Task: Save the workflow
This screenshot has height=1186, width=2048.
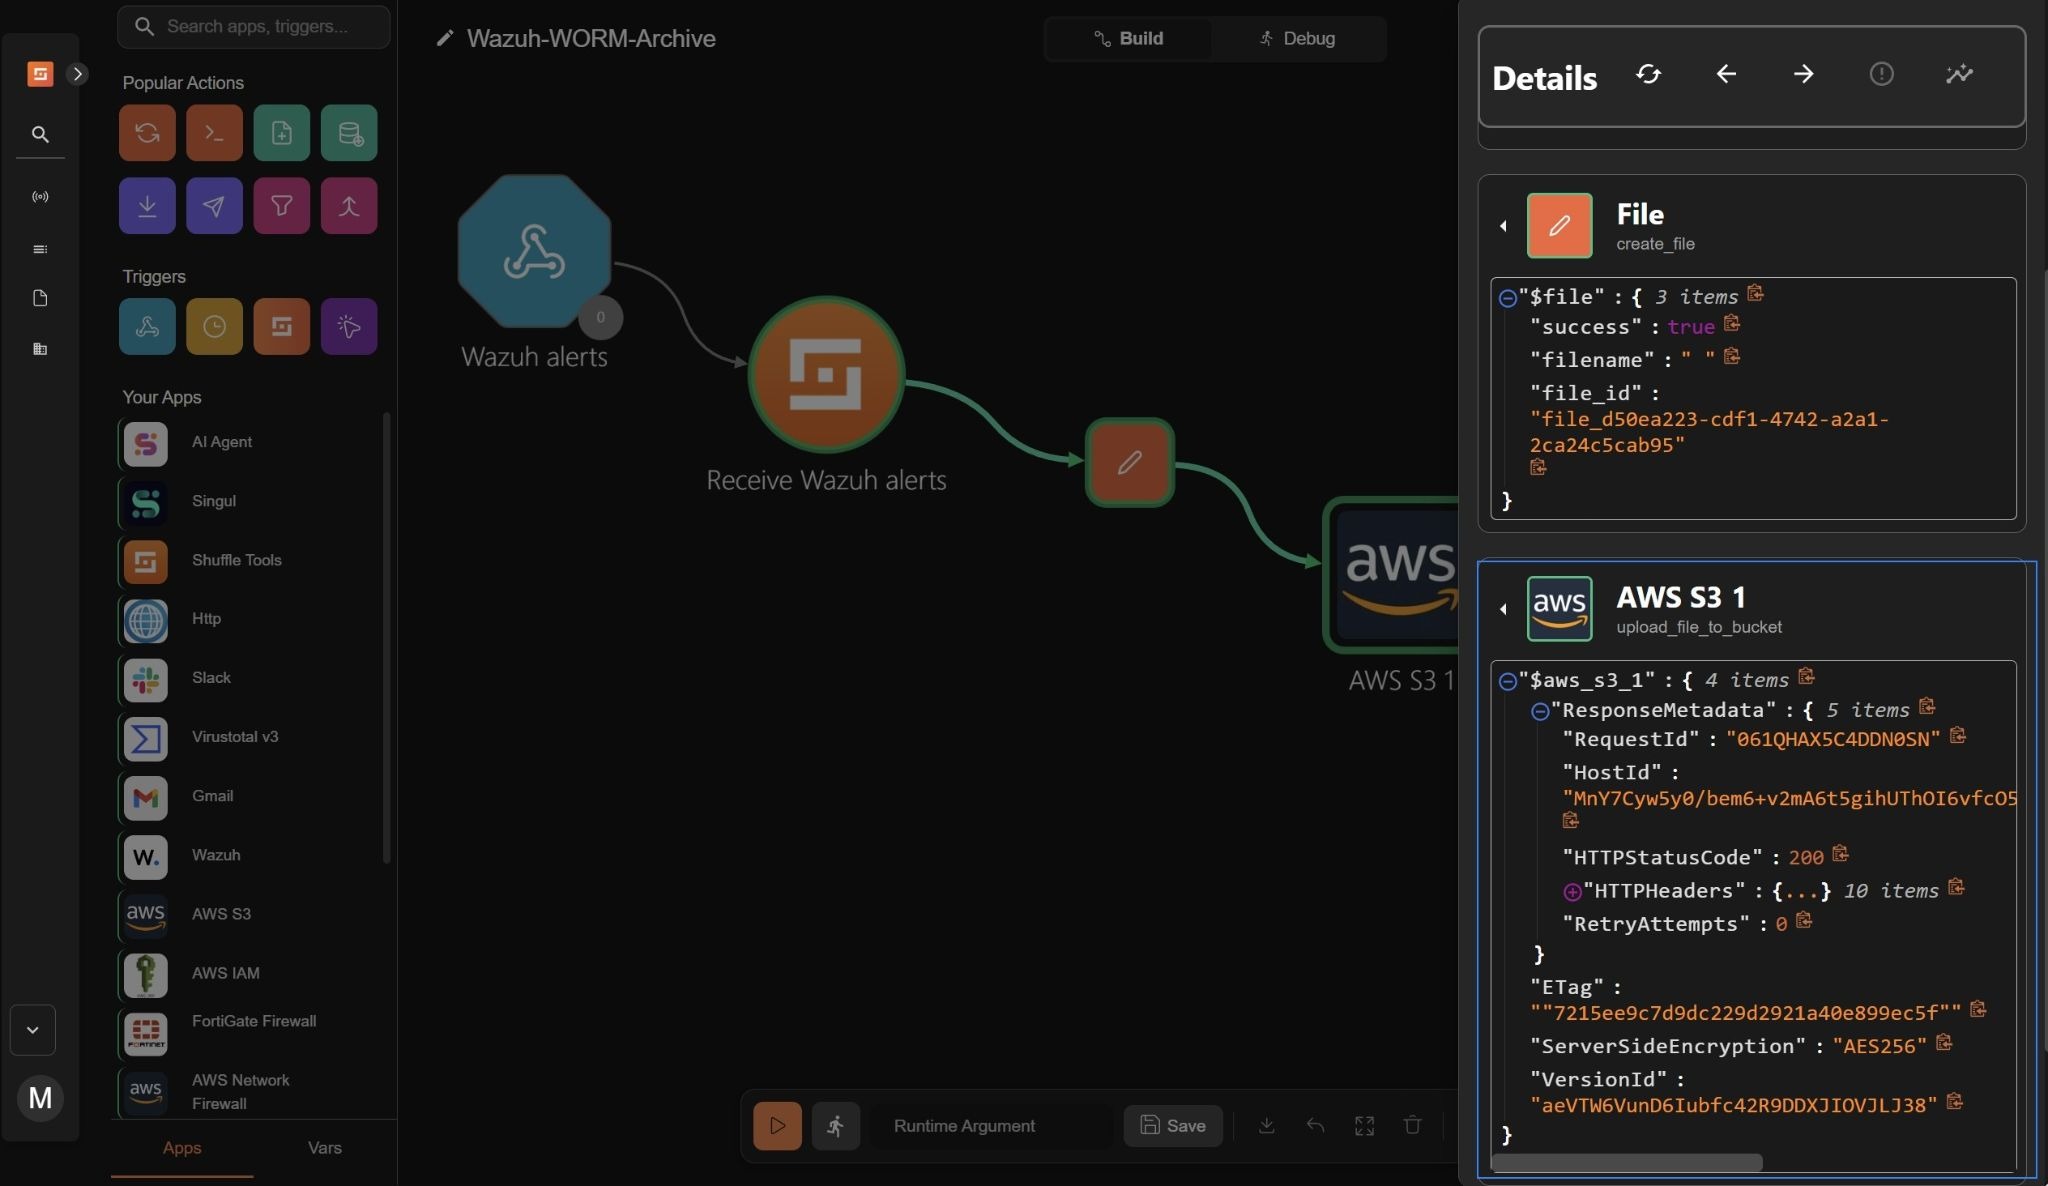Action: click(x=1173, y=1126)
